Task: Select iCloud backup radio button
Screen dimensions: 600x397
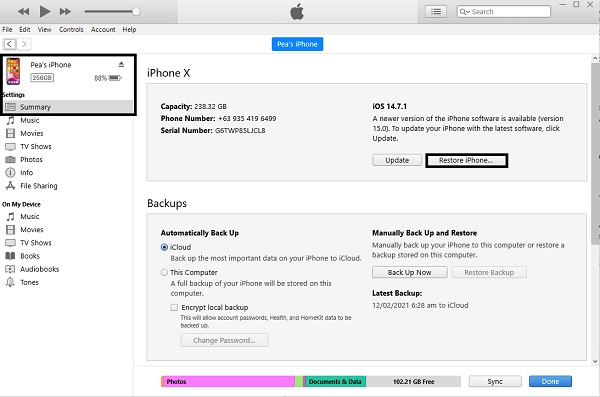Action: coord(164,247)
